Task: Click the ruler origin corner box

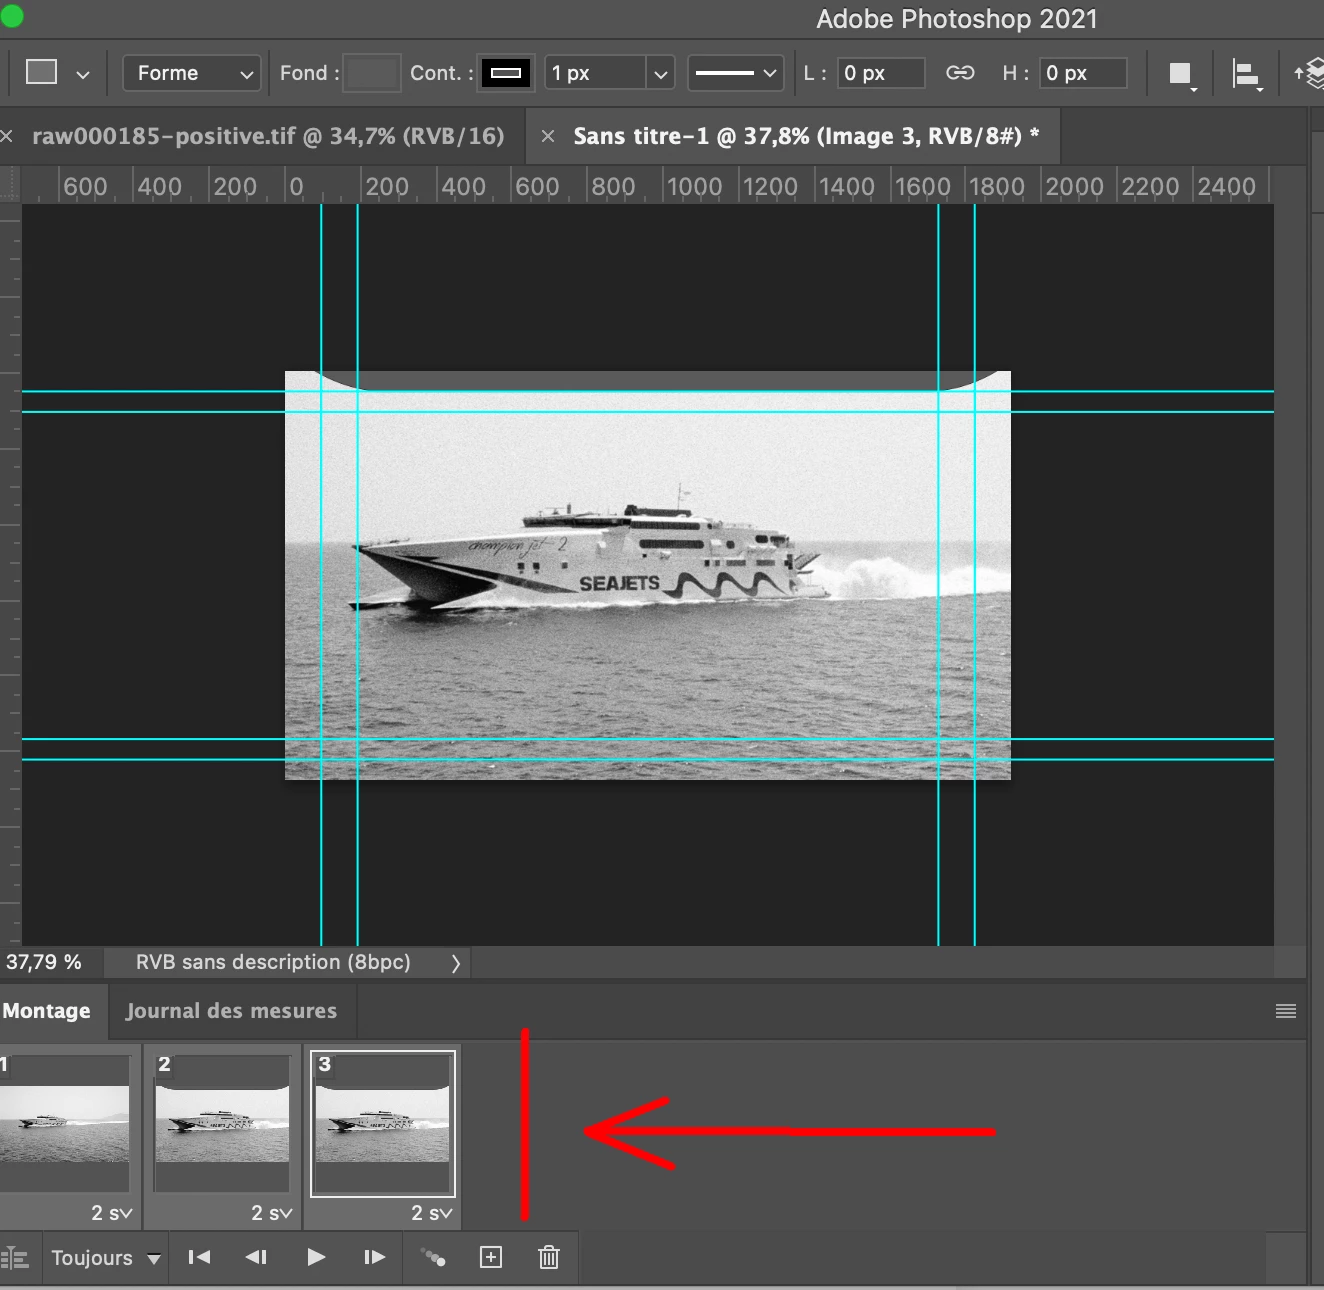Action: 10,185
